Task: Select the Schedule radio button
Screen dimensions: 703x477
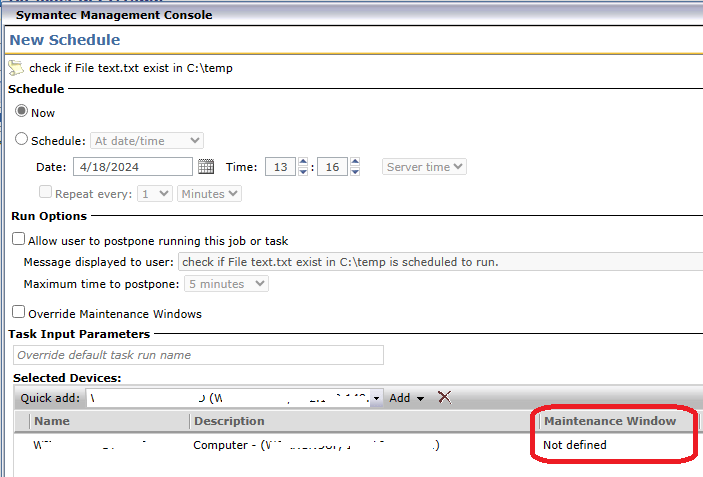Action: coord(21,140)
